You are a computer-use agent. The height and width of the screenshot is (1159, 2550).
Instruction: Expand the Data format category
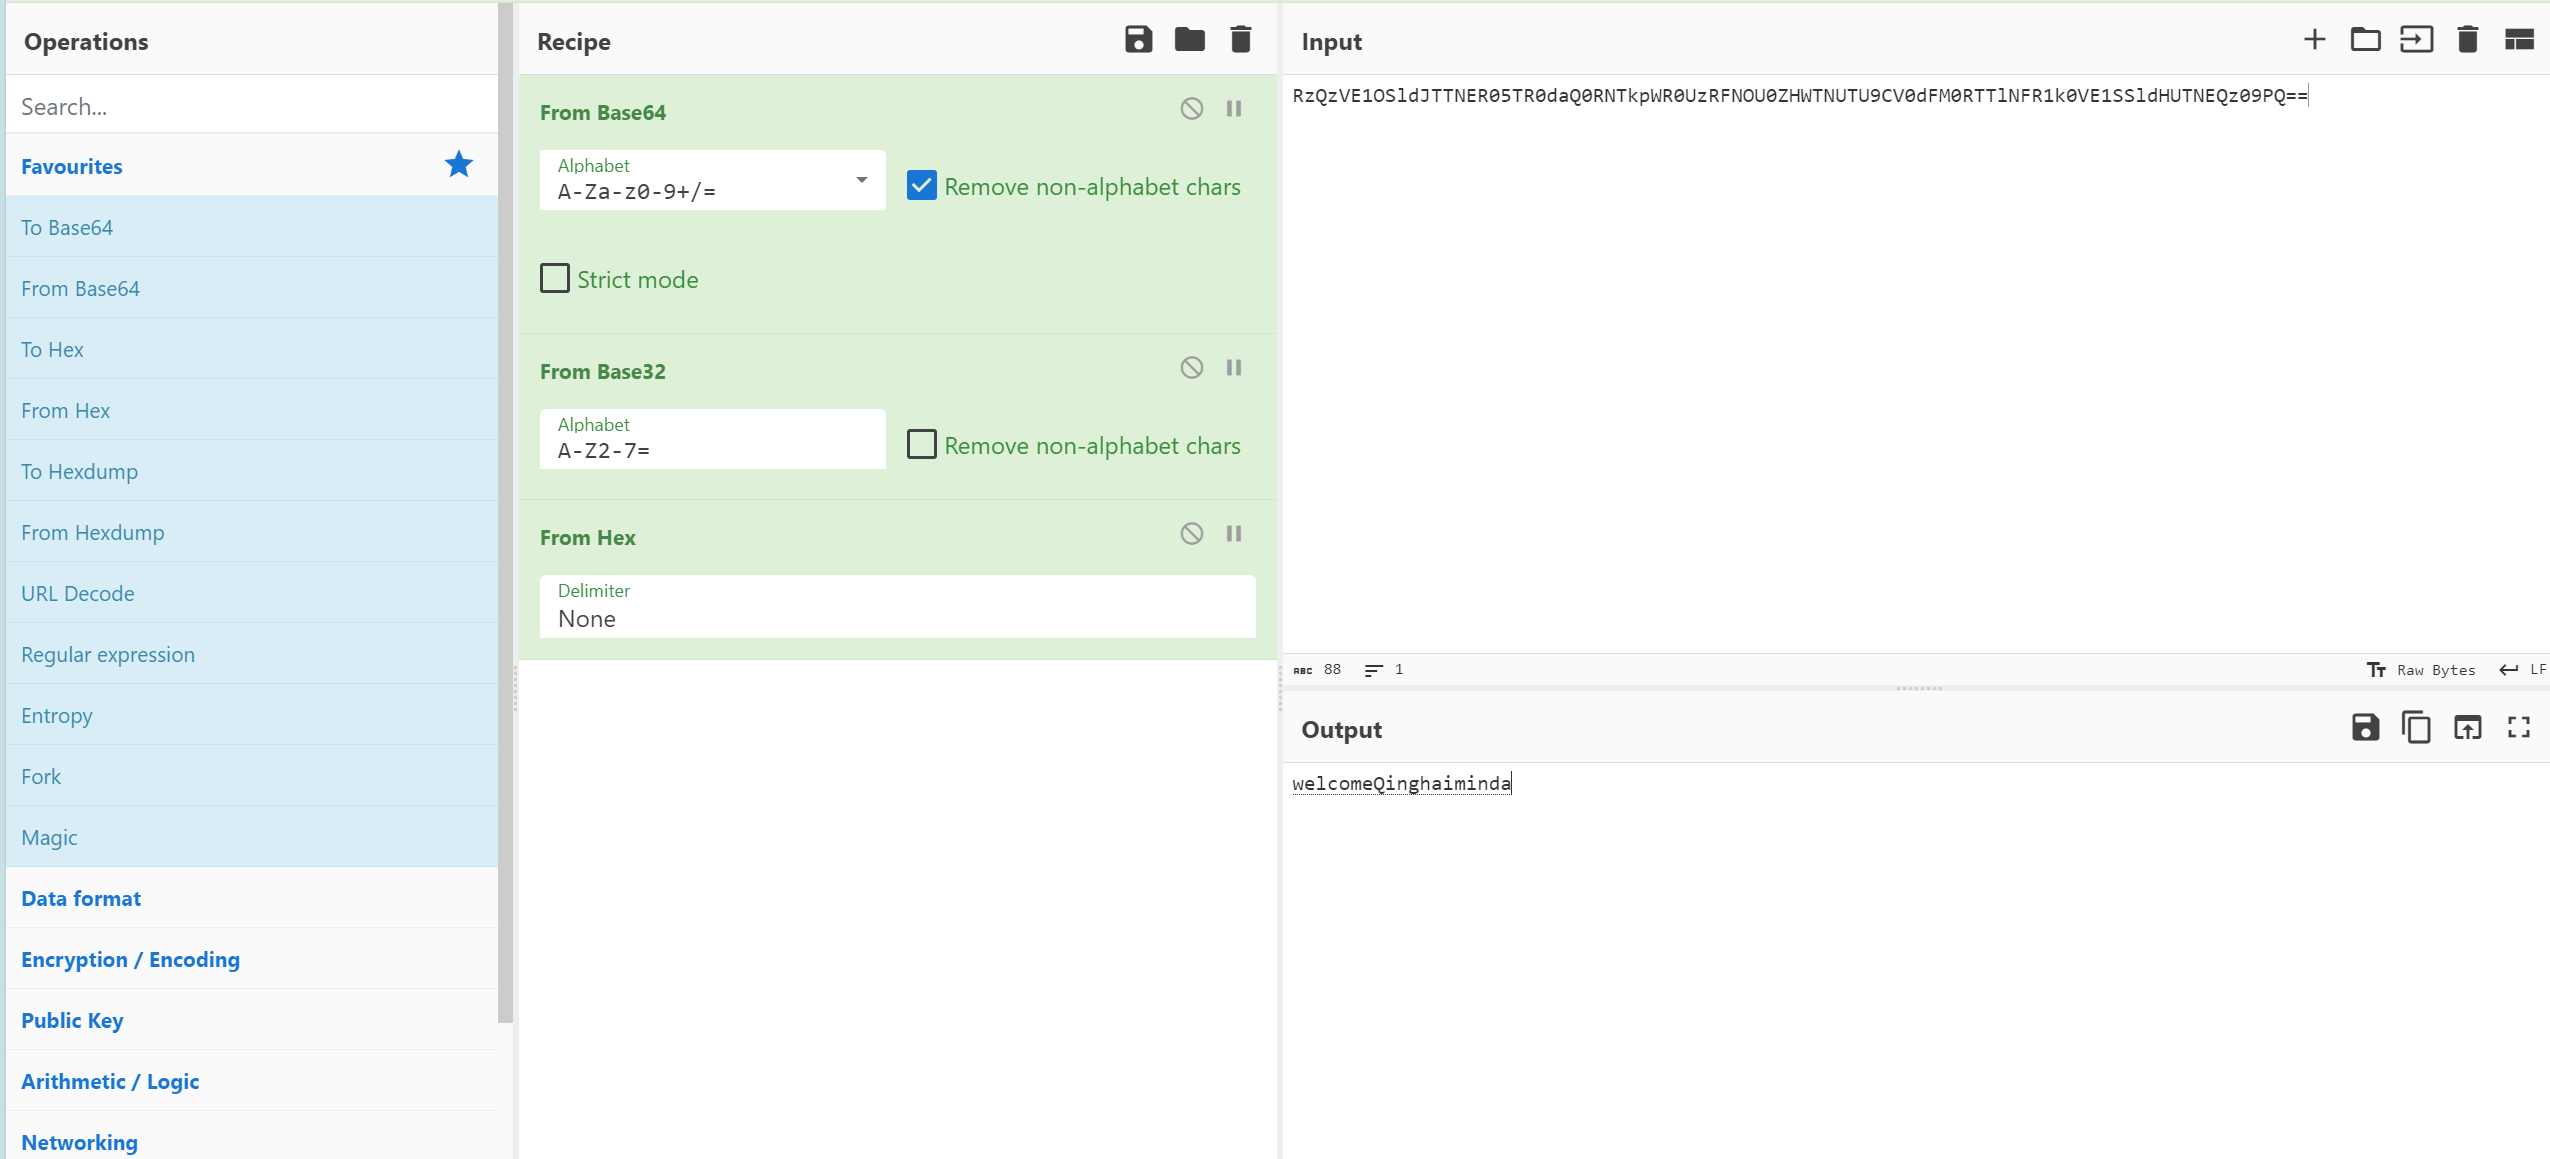tap(81, 898)
